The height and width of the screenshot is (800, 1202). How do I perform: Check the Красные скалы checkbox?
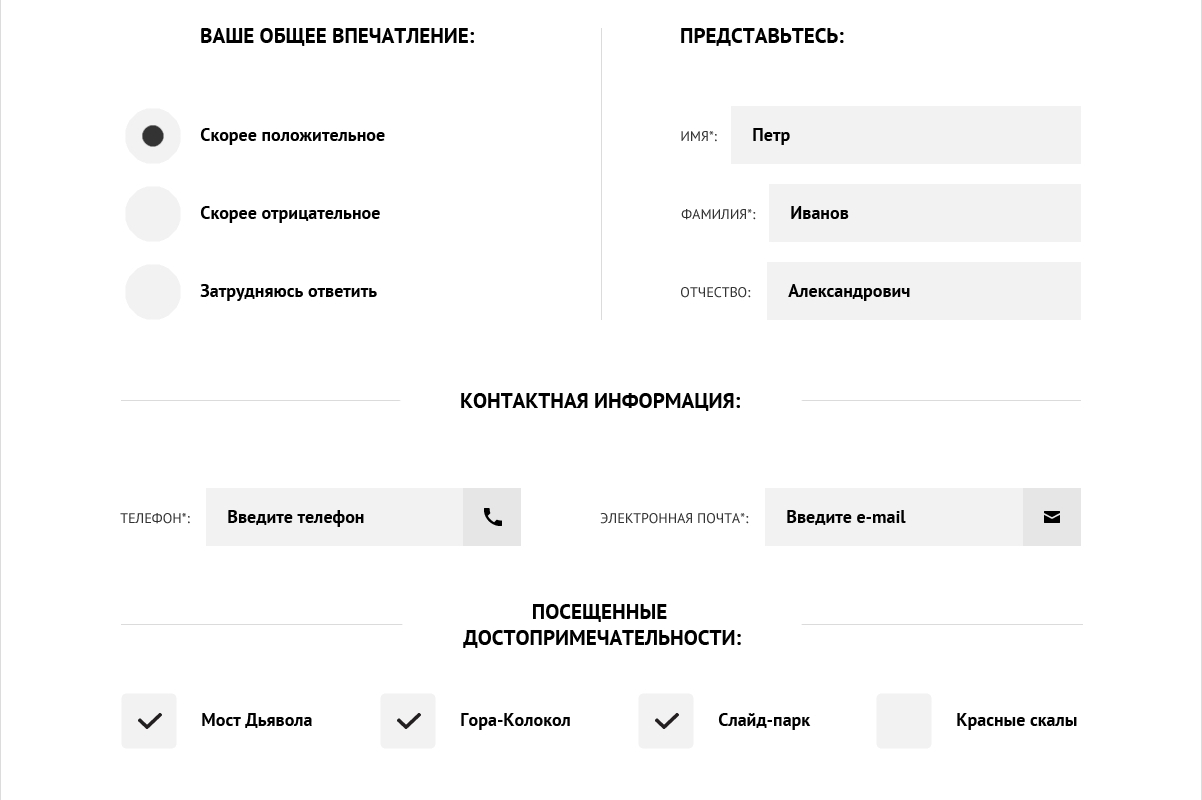click(904, 721)
